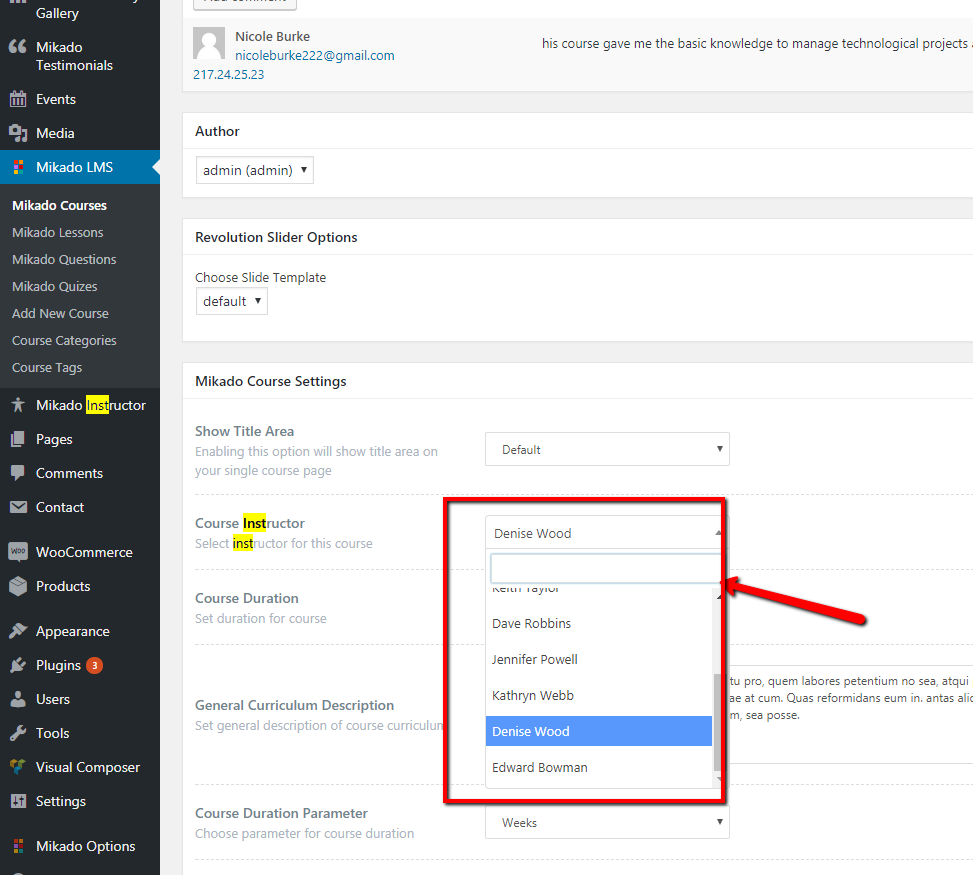Click the General Curriculum Description label
The height and width of the screenshot is (875, 973).
pyautogui.click(x=295, y=705)
